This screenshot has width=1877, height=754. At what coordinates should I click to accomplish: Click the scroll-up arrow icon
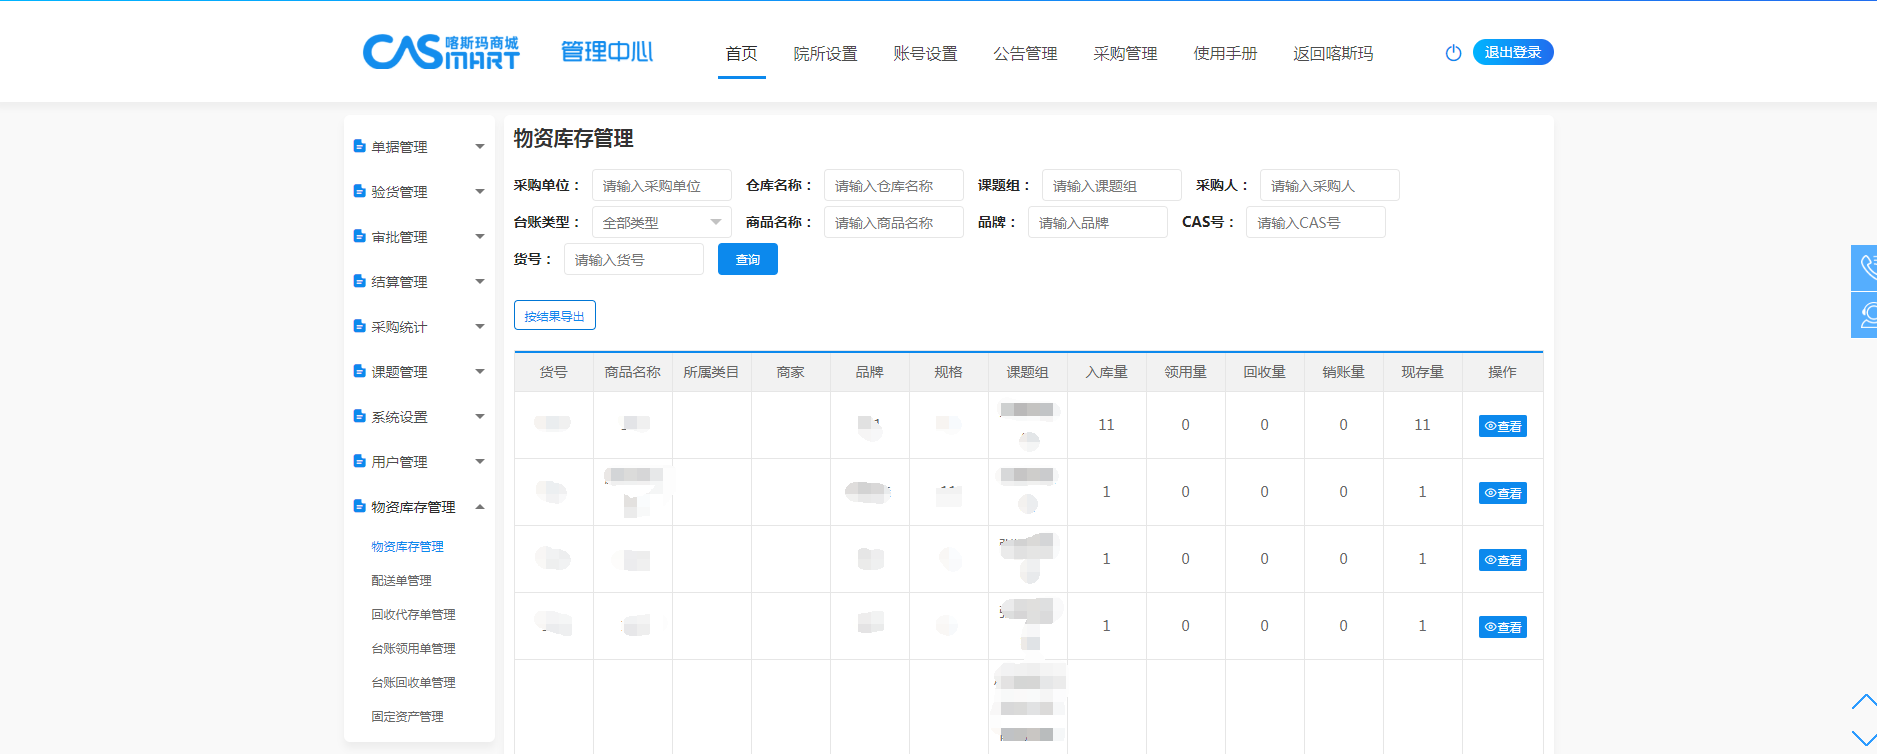[1863, 702]
